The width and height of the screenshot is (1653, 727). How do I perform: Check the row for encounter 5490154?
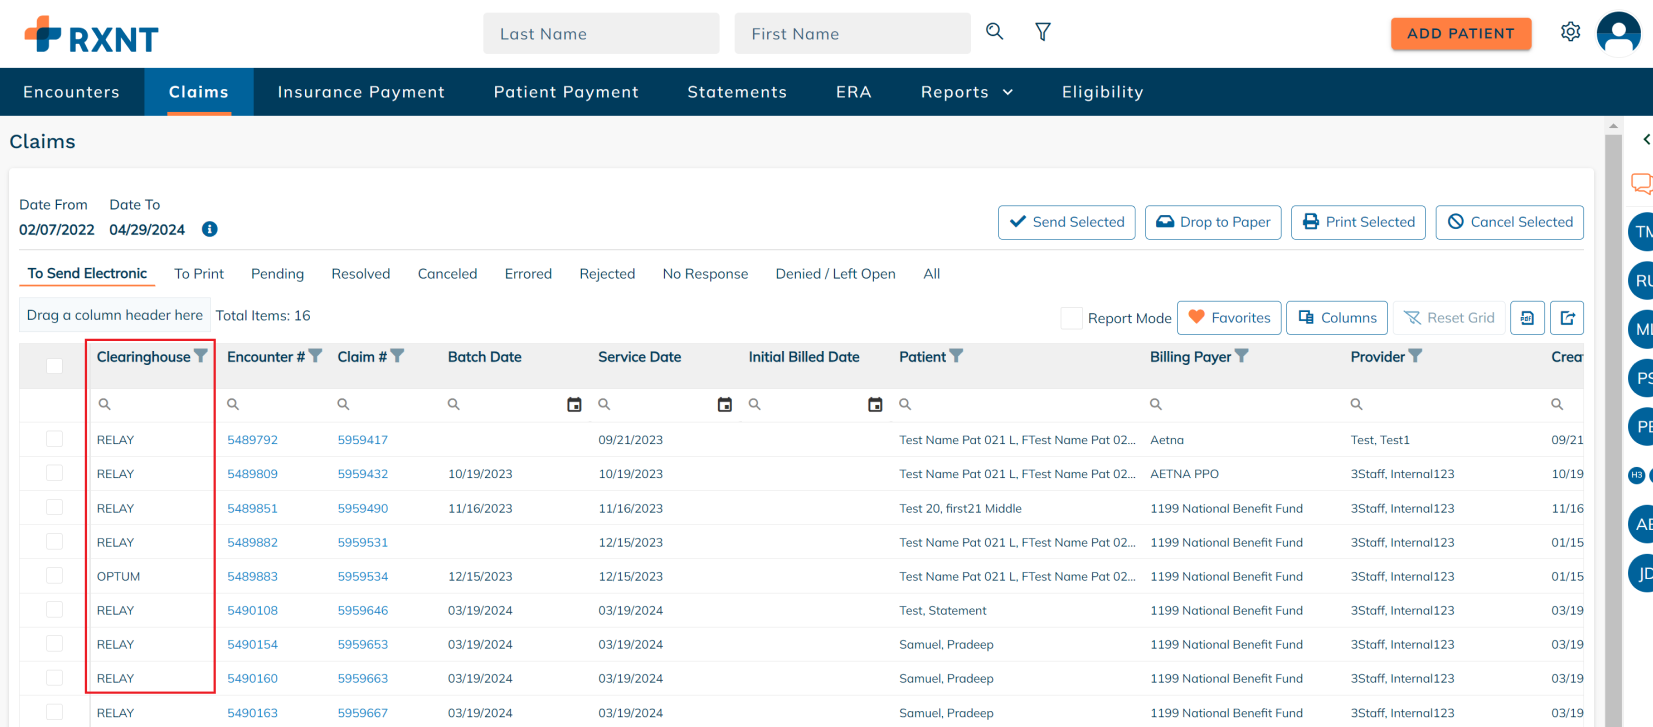coord(54,643)
